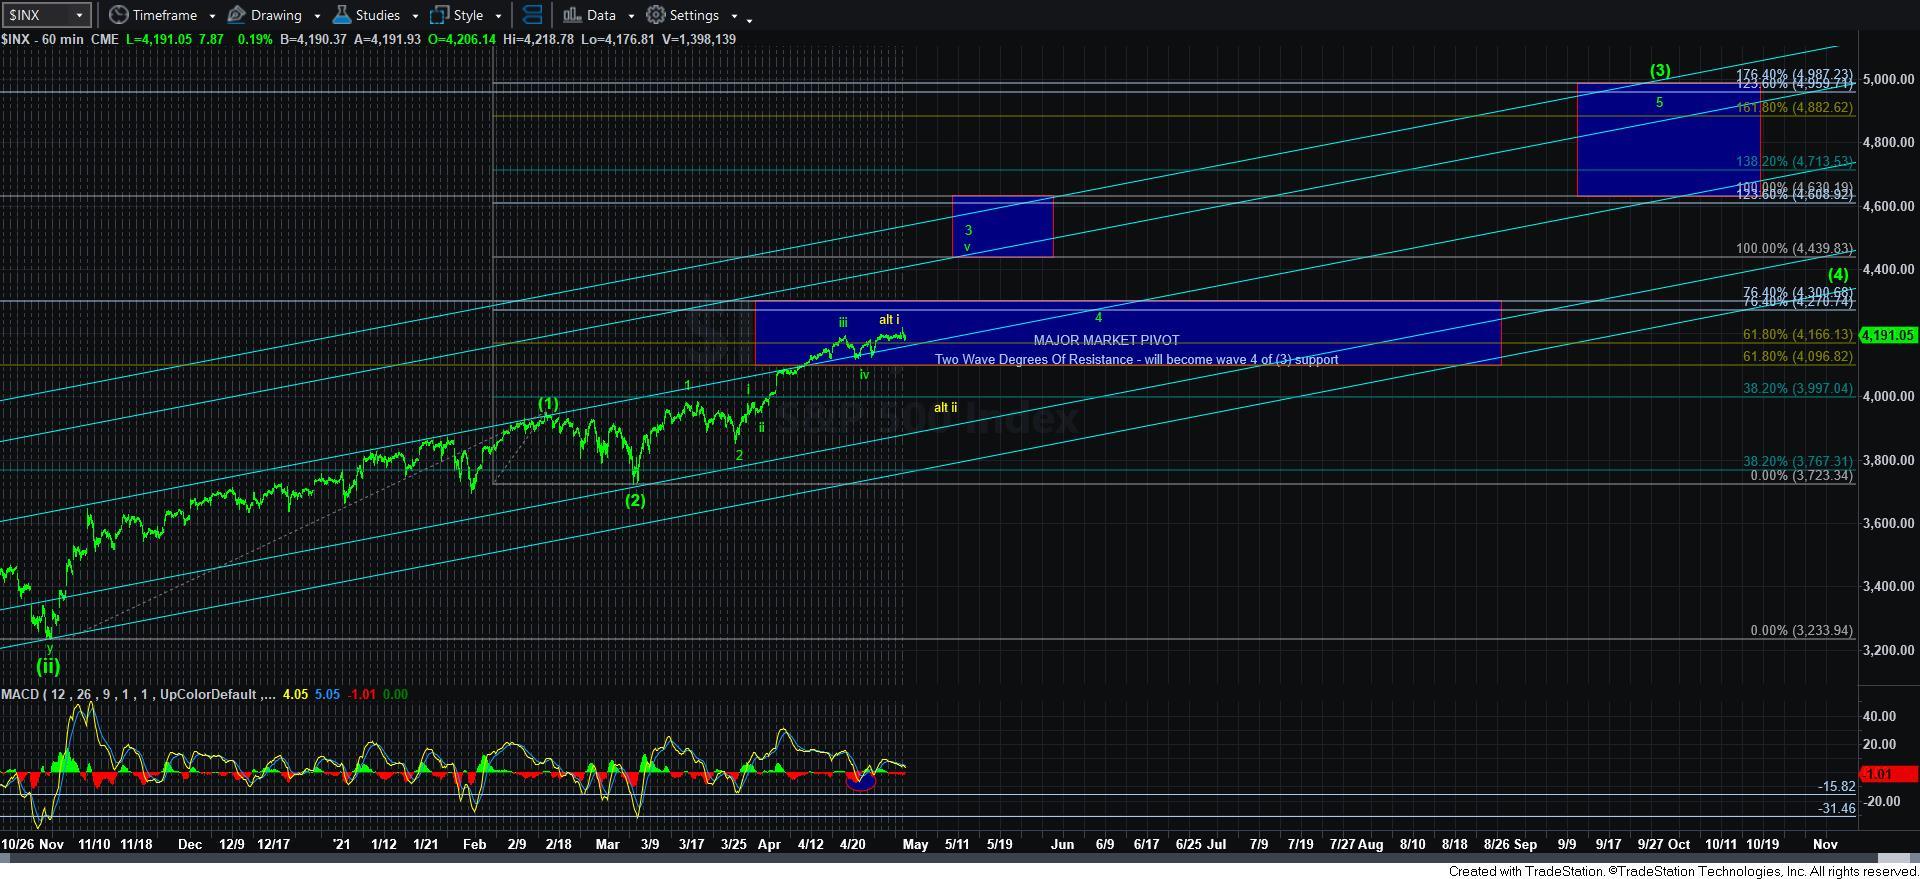Click the Timeframe clock icon

point(119,15)
